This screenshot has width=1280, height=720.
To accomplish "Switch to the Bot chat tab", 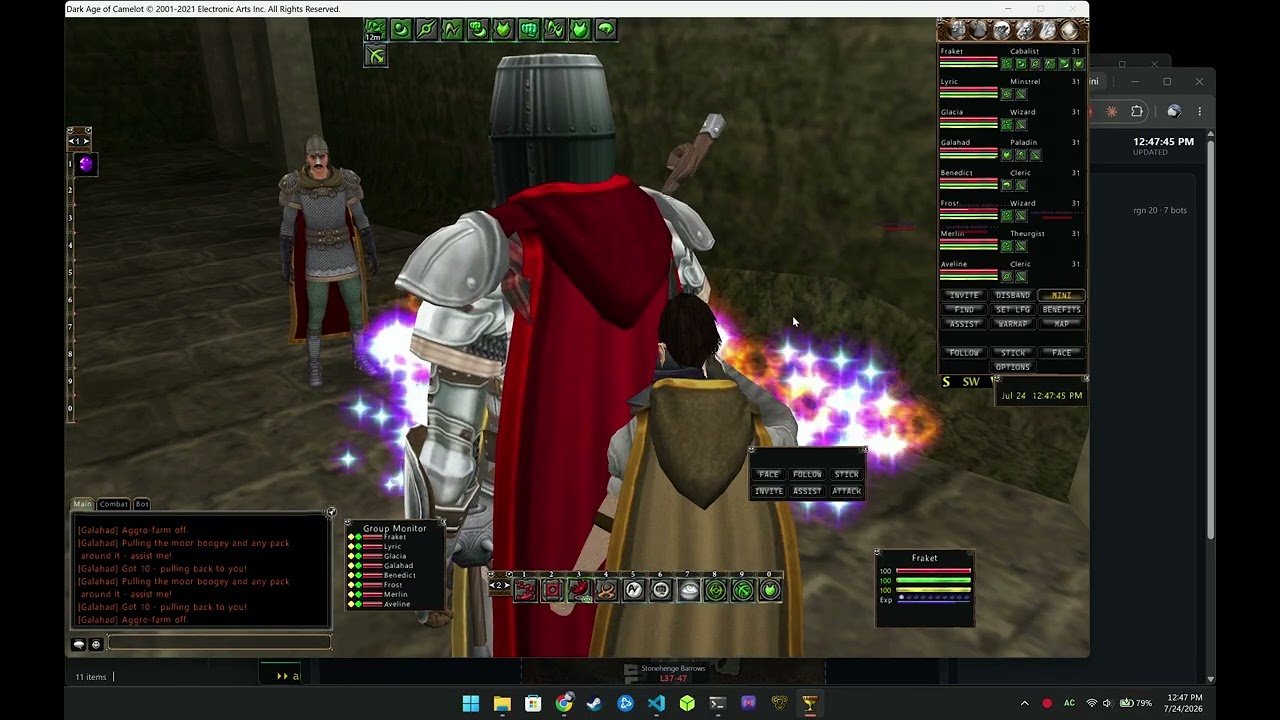I will pyautogui.click(x=142, y=504).
